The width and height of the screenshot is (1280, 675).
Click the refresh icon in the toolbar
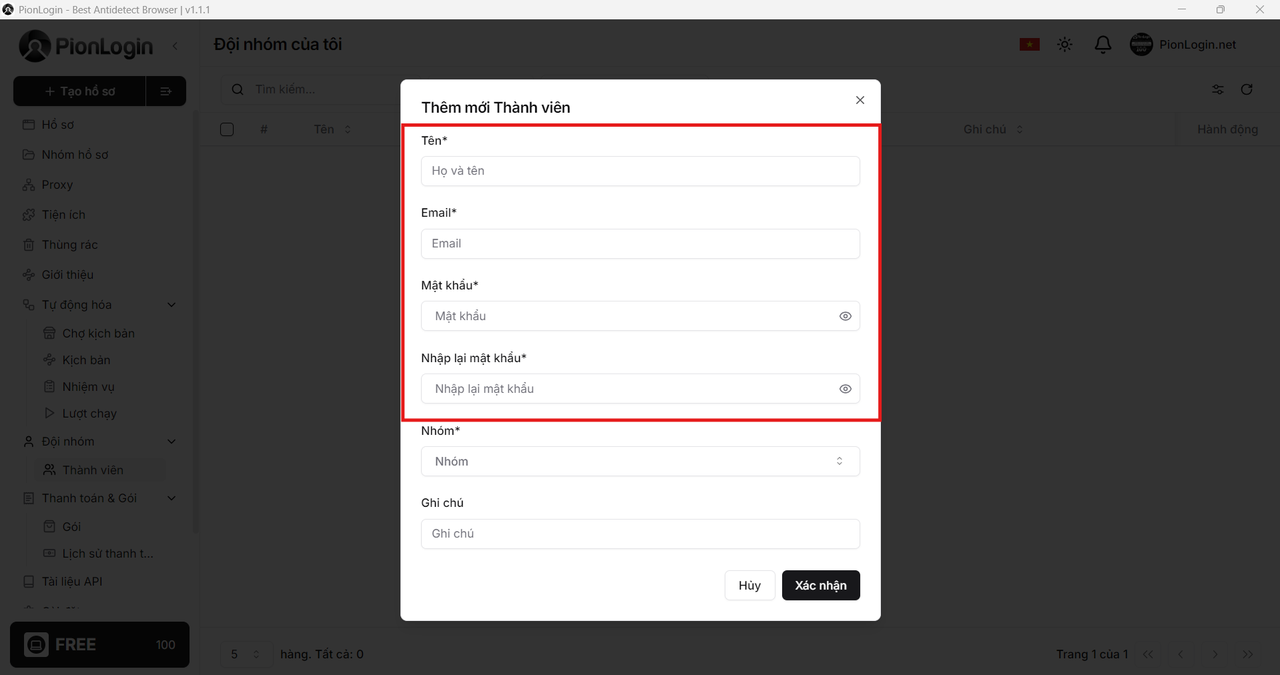(1247, 89)
